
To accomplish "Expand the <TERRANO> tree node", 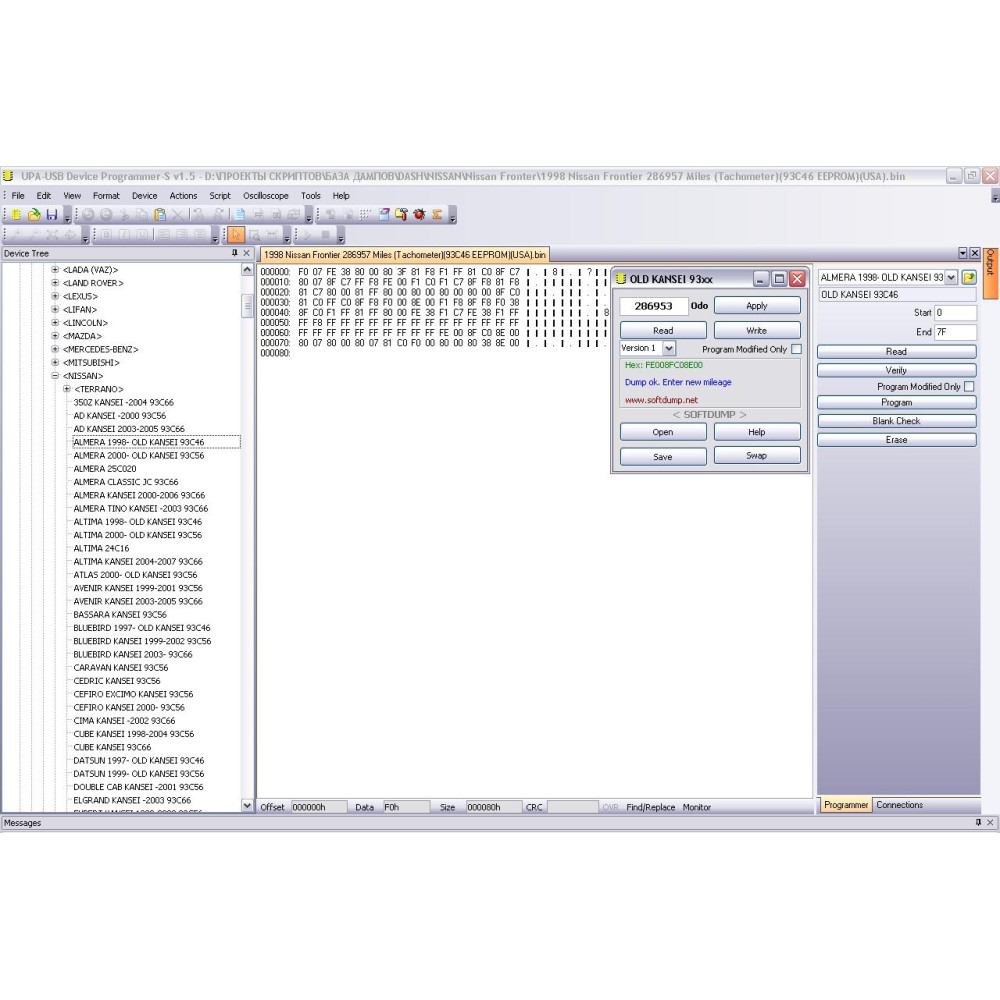I will [67, 389].
